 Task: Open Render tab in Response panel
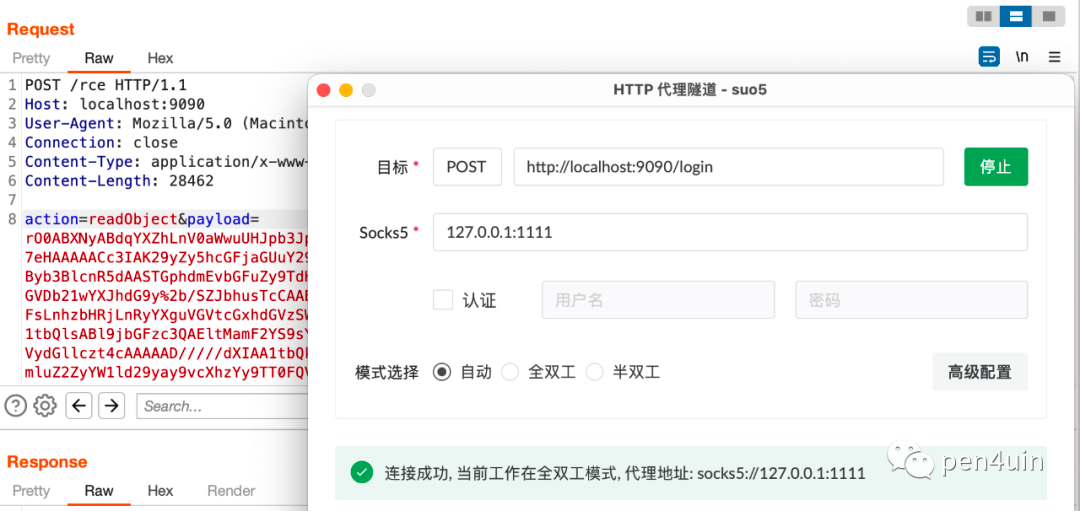[x=231, y=490]
